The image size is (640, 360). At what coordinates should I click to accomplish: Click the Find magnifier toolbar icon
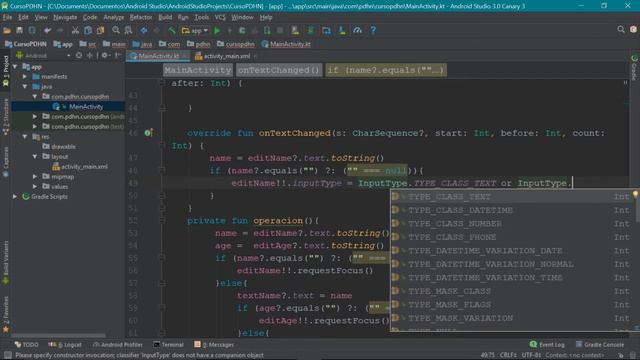(116, 31)
